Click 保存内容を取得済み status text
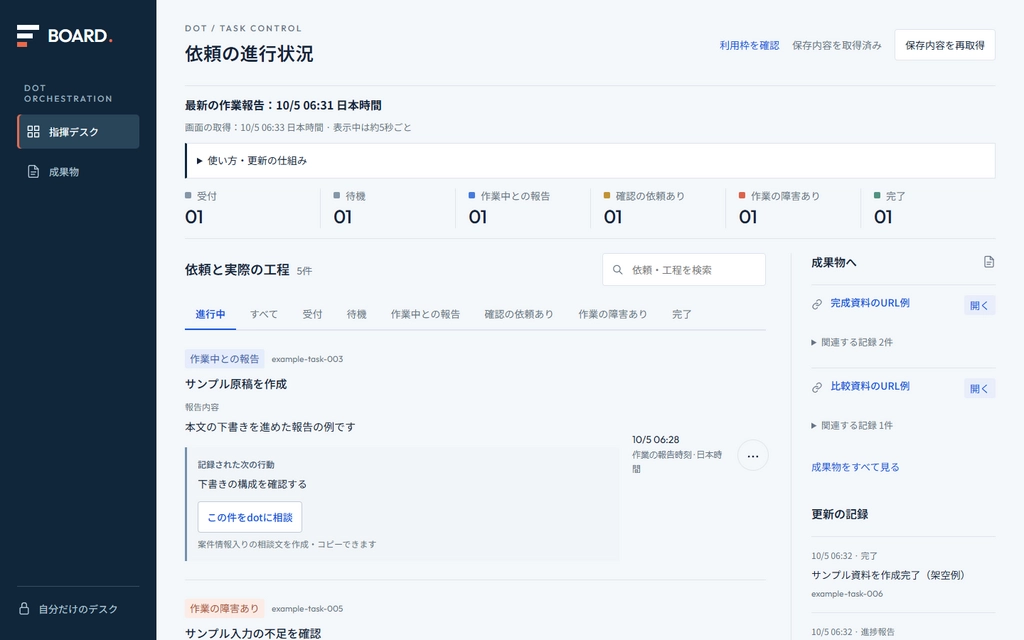The image size is (1024, 640). pos(837,45)
